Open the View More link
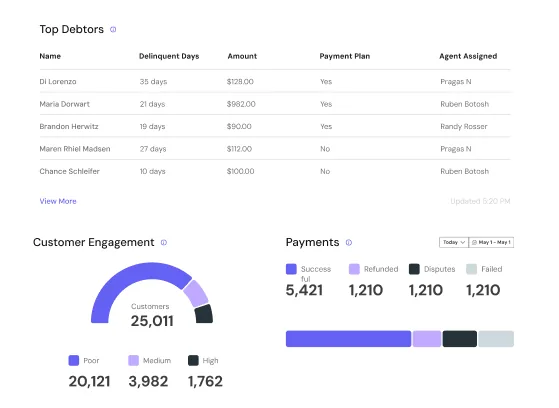 58,201
